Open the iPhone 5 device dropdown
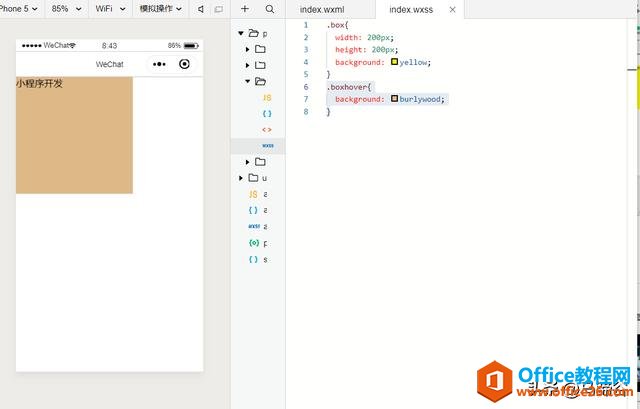This screenshot has width=640, height=409. click(x=19, y=9)
